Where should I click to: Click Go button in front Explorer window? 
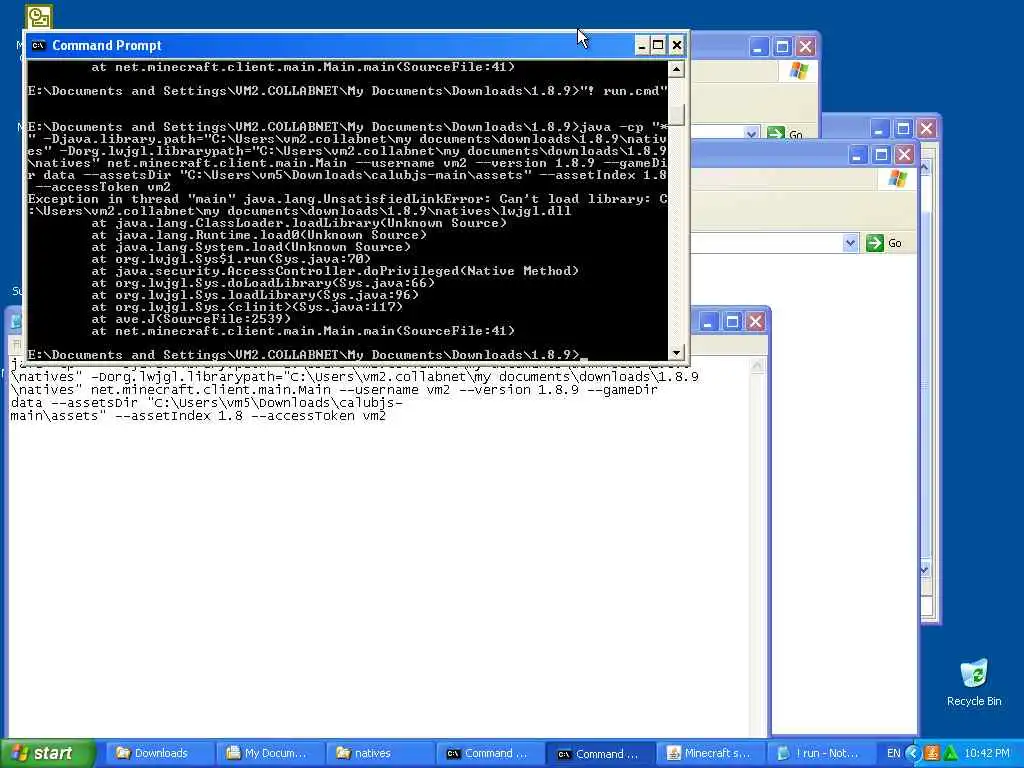pyautogui.click(x=884, y=243)
